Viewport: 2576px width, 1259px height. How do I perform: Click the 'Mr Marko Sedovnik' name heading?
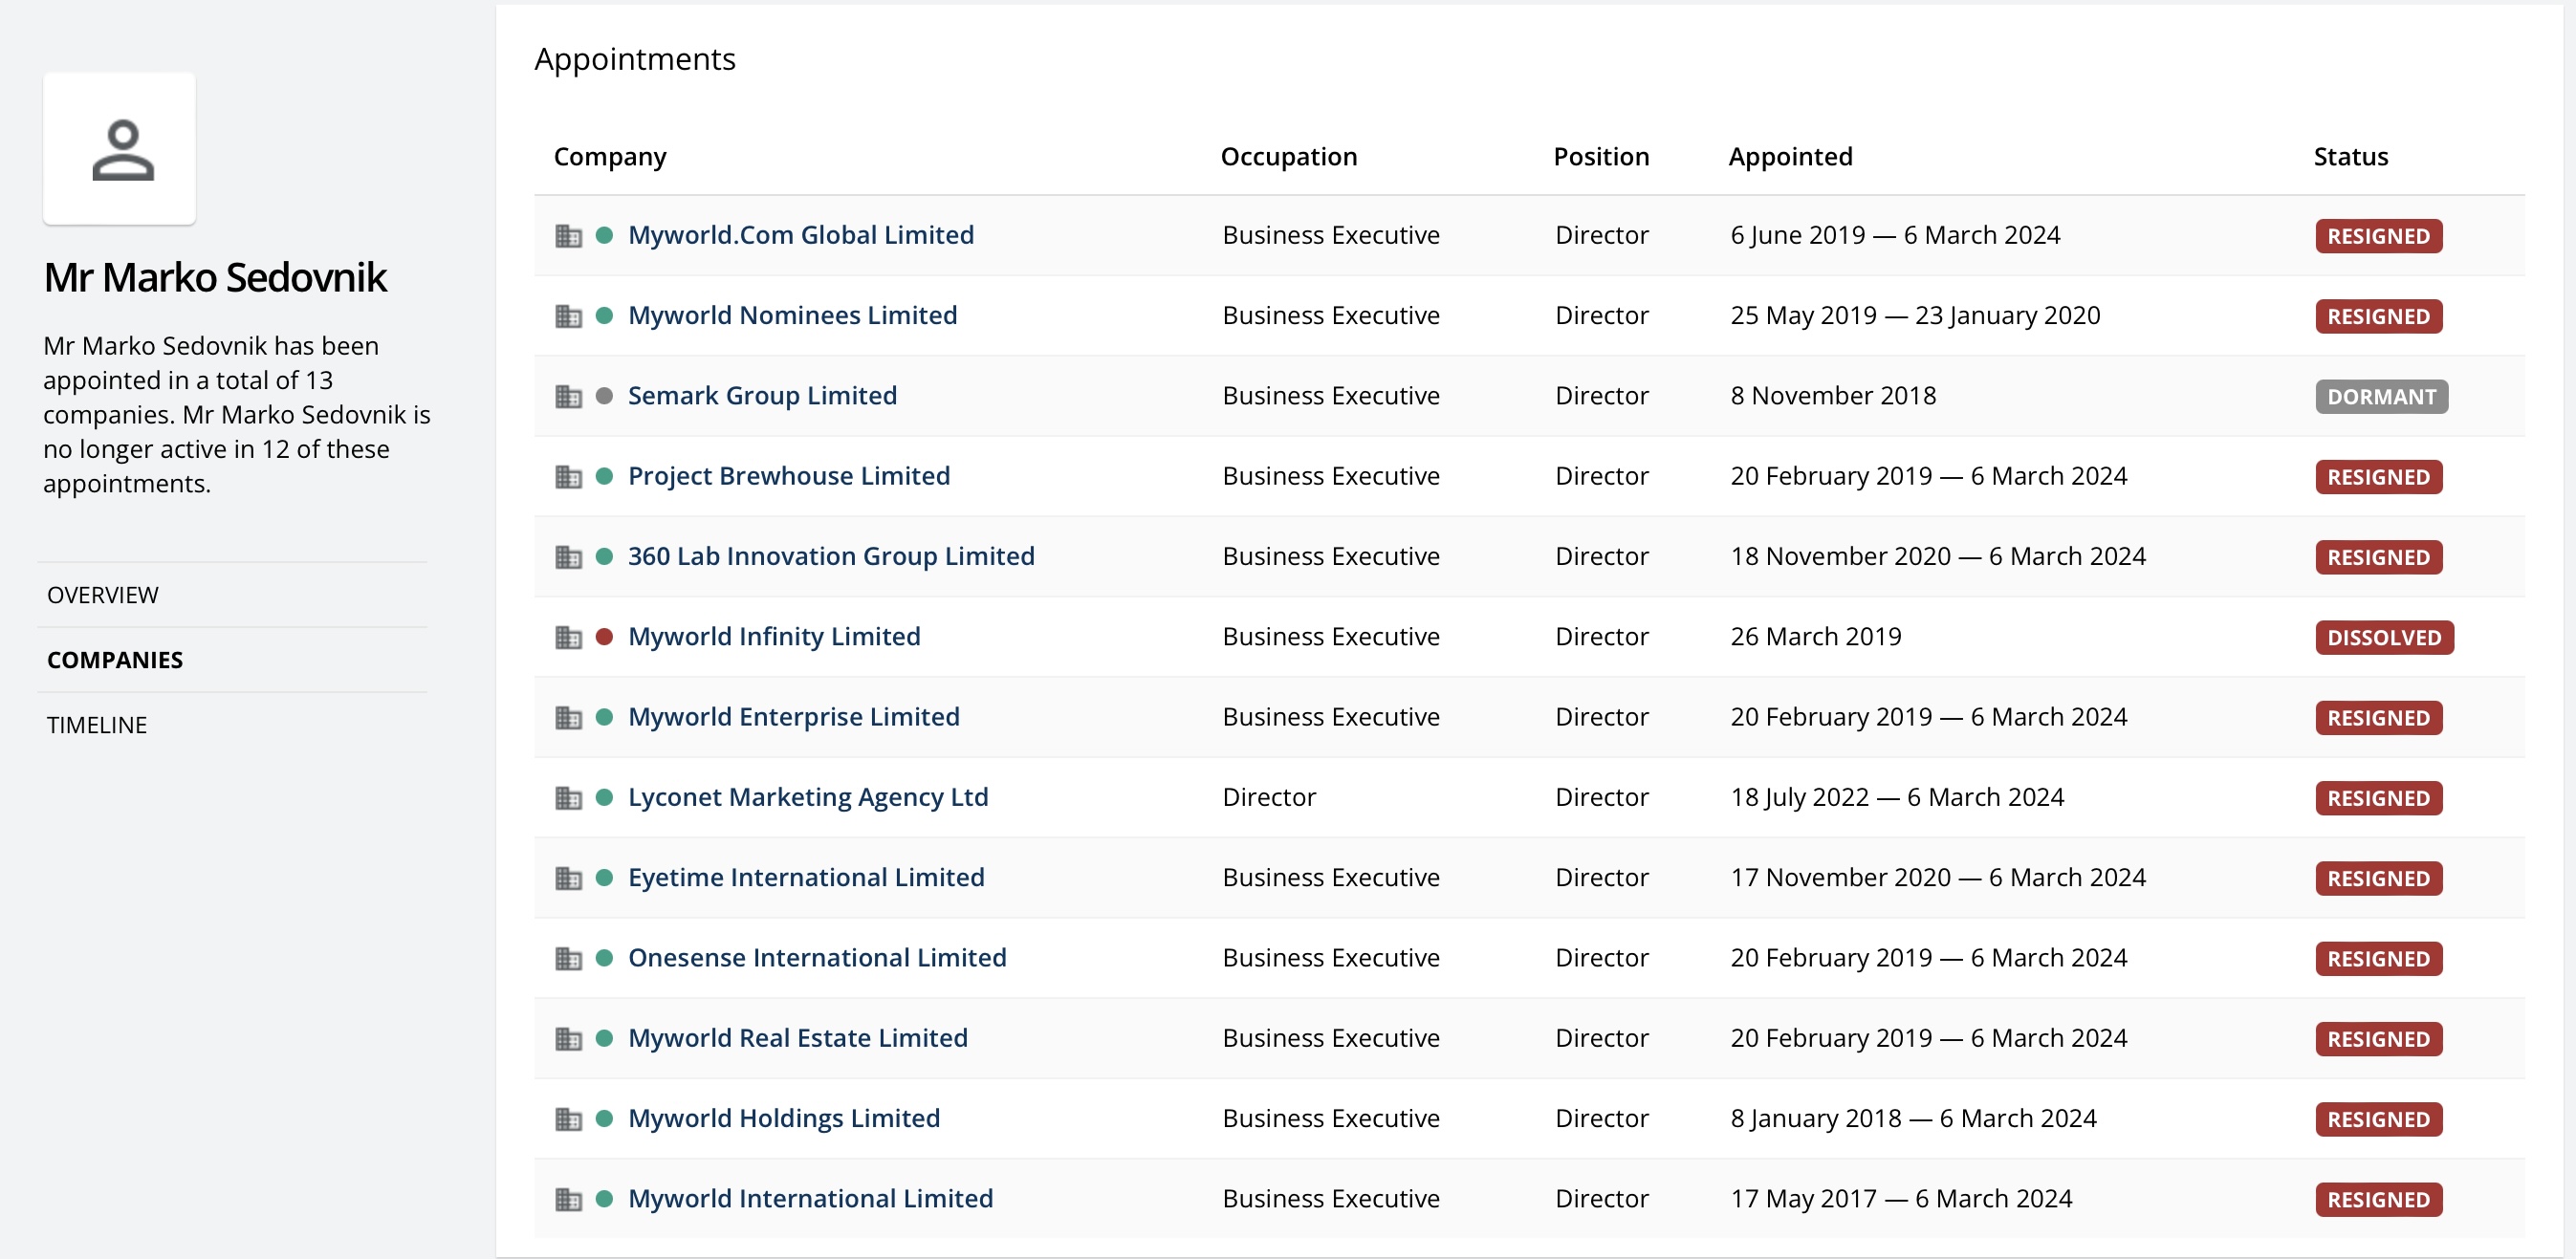pos(215,278)
